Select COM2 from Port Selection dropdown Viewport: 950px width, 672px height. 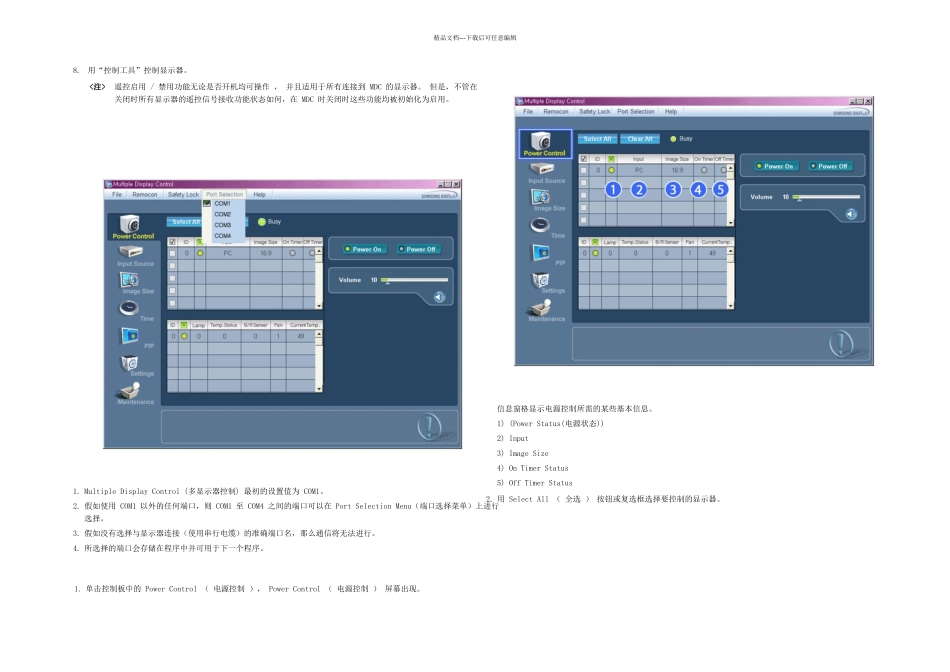tap(222, 215)
